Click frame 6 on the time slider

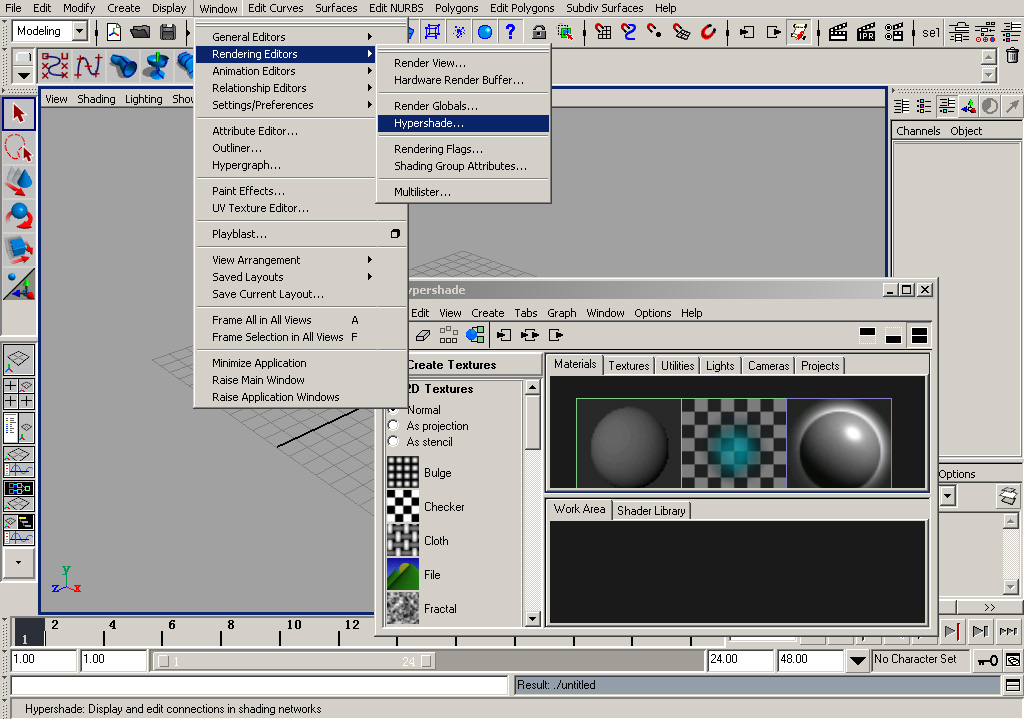click(x=171, y=625)
